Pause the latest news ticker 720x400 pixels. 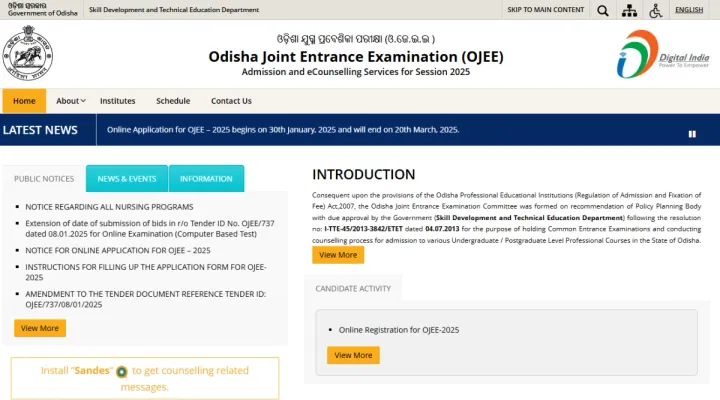pos(691,134)
